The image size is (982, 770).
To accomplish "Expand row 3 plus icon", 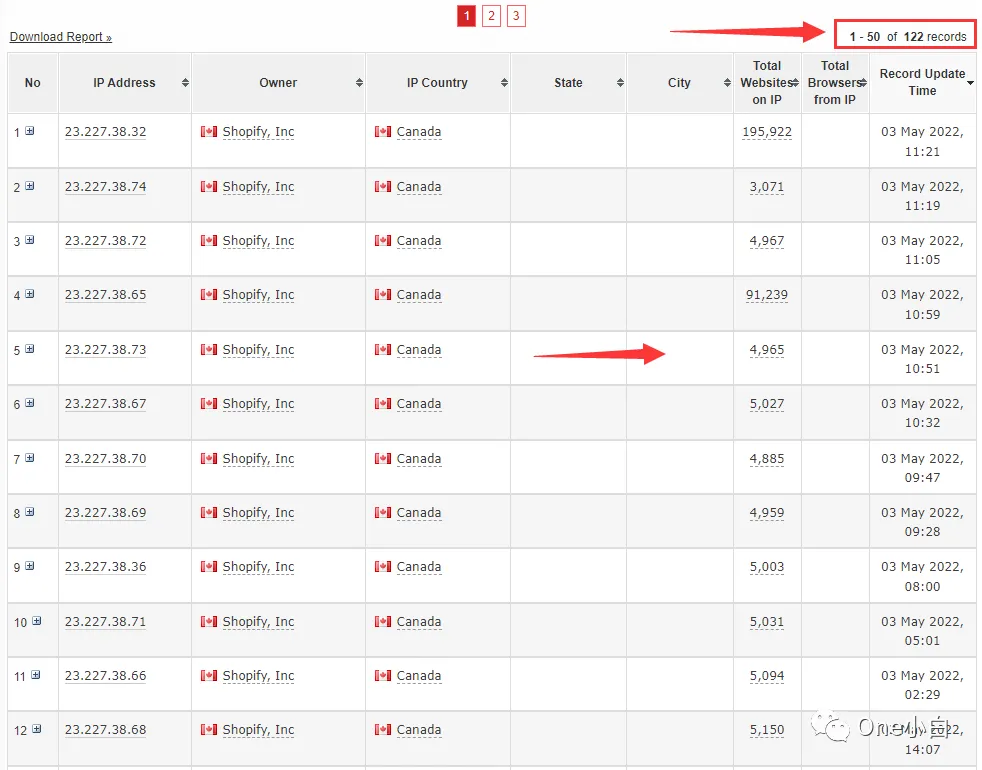I will point(29,240).
